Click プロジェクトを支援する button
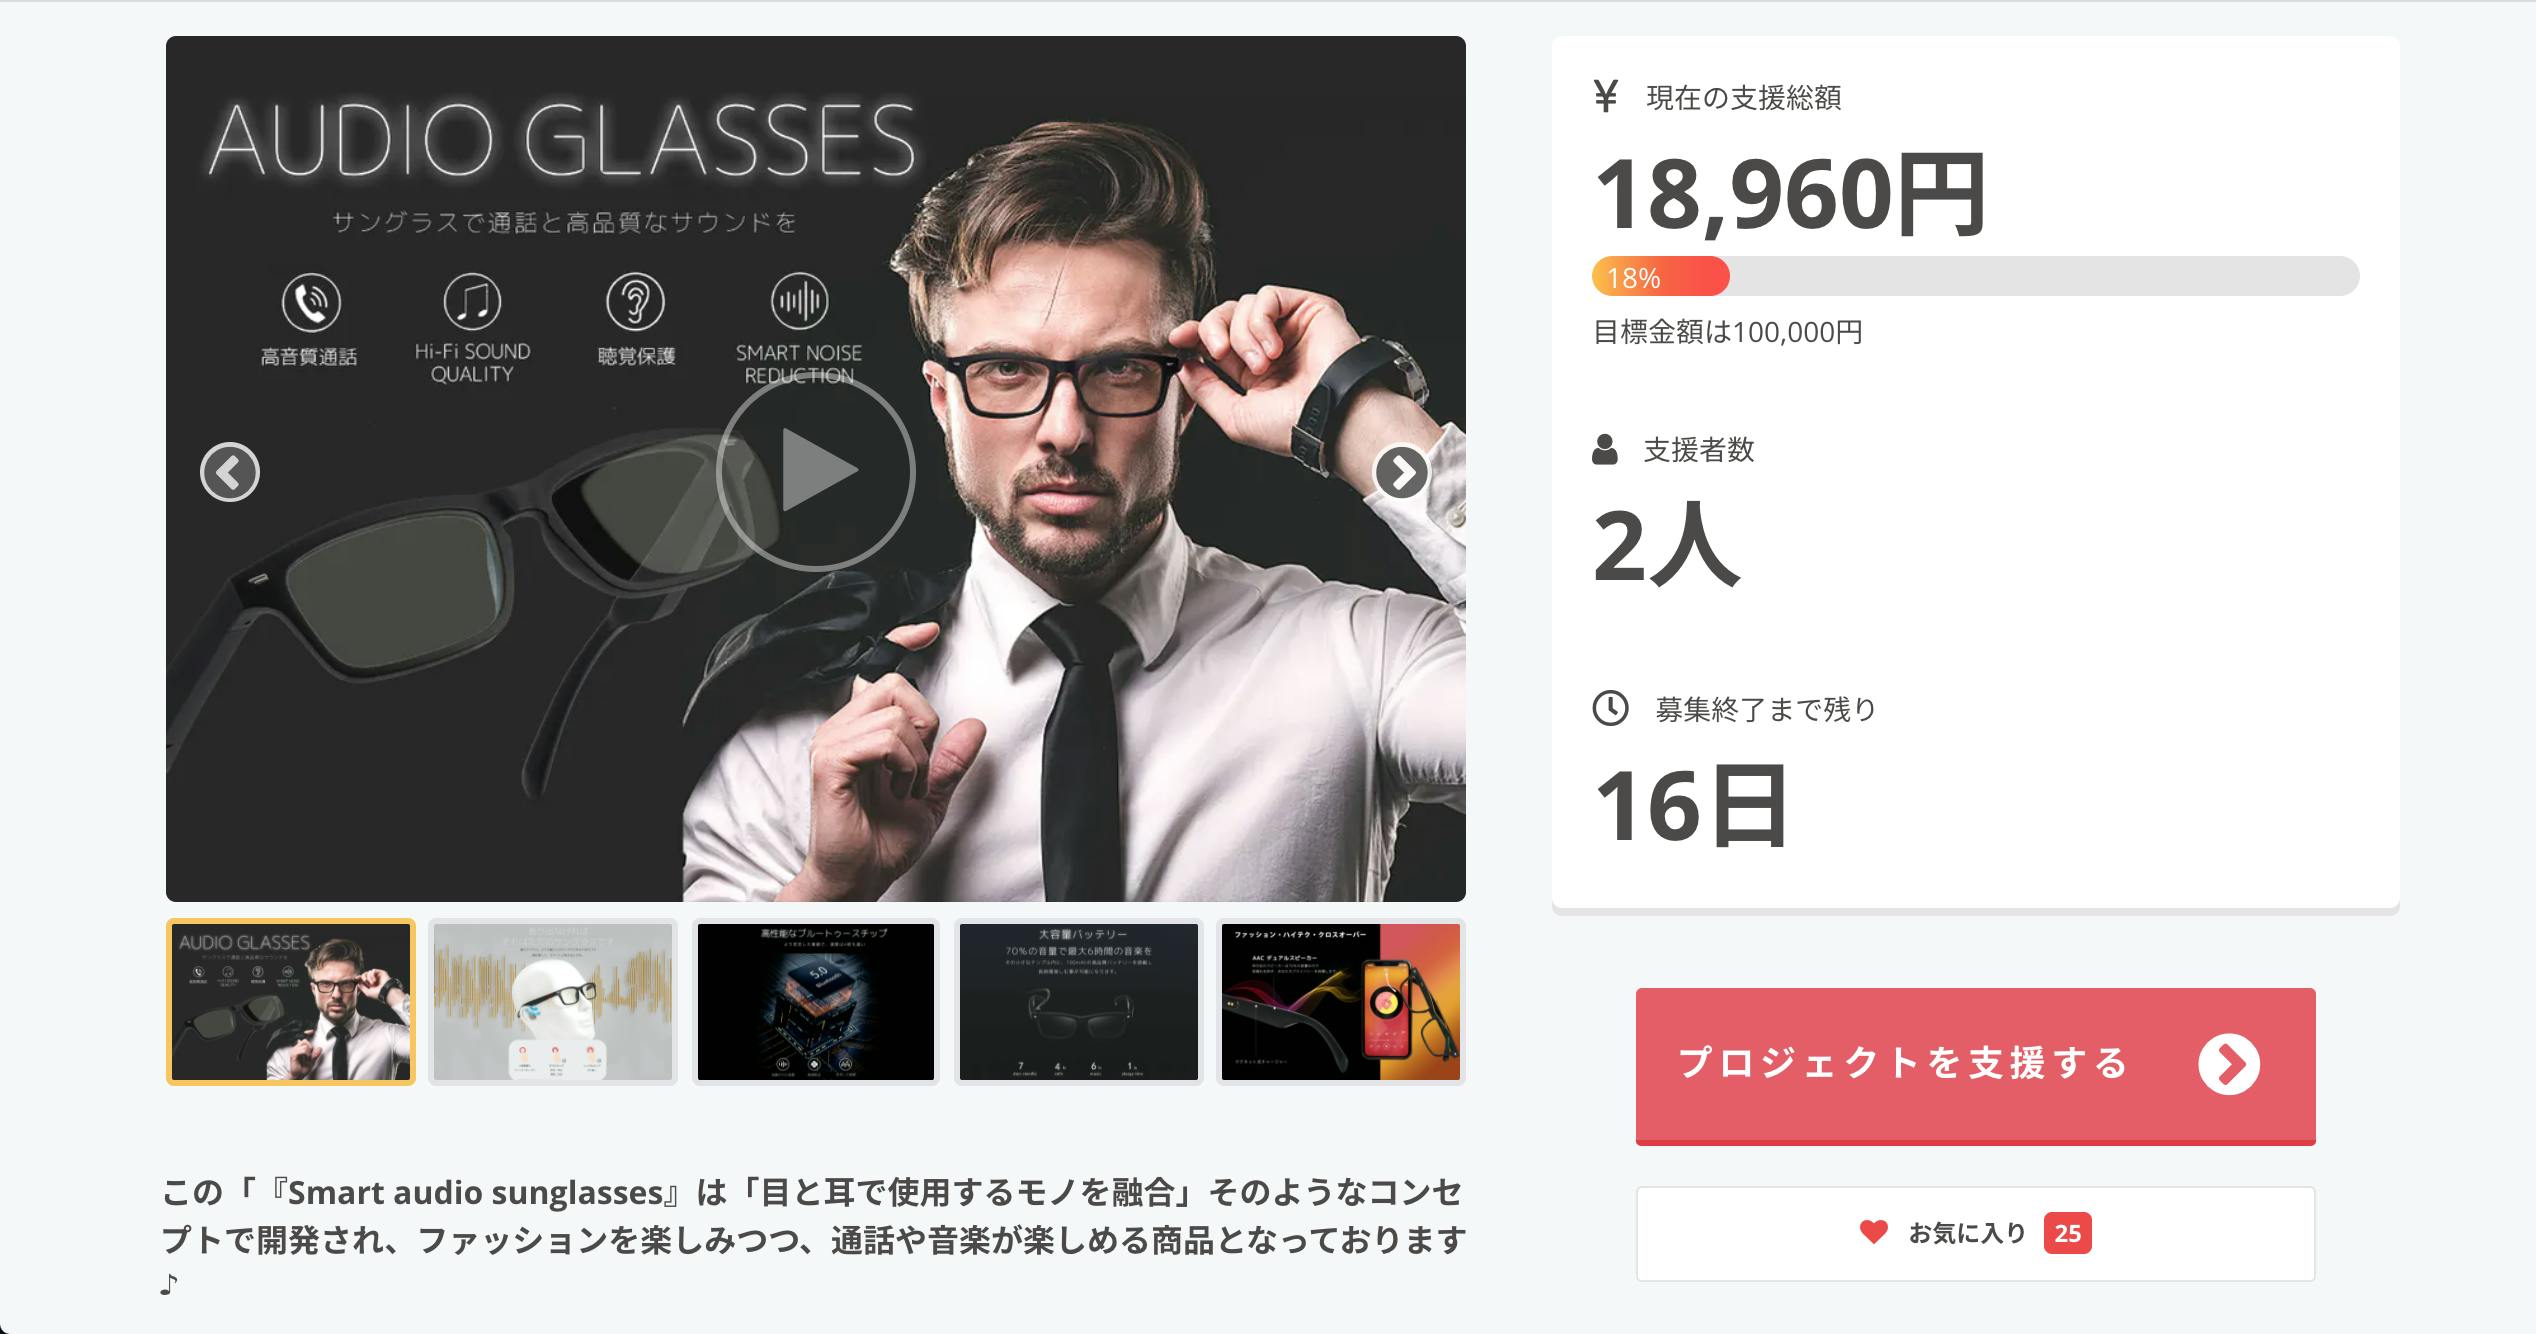The image size is (2536, 1334). (1976, 1066)
